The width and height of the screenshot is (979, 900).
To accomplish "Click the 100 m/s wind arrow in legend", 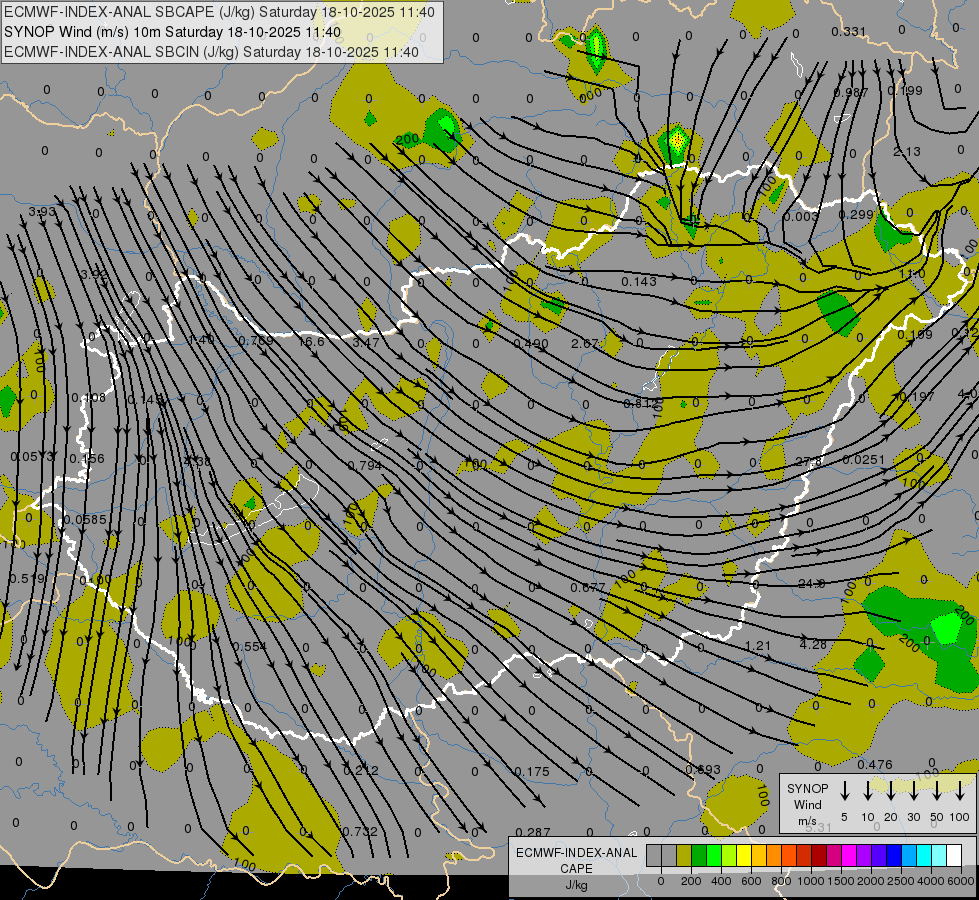I will 960,791.
